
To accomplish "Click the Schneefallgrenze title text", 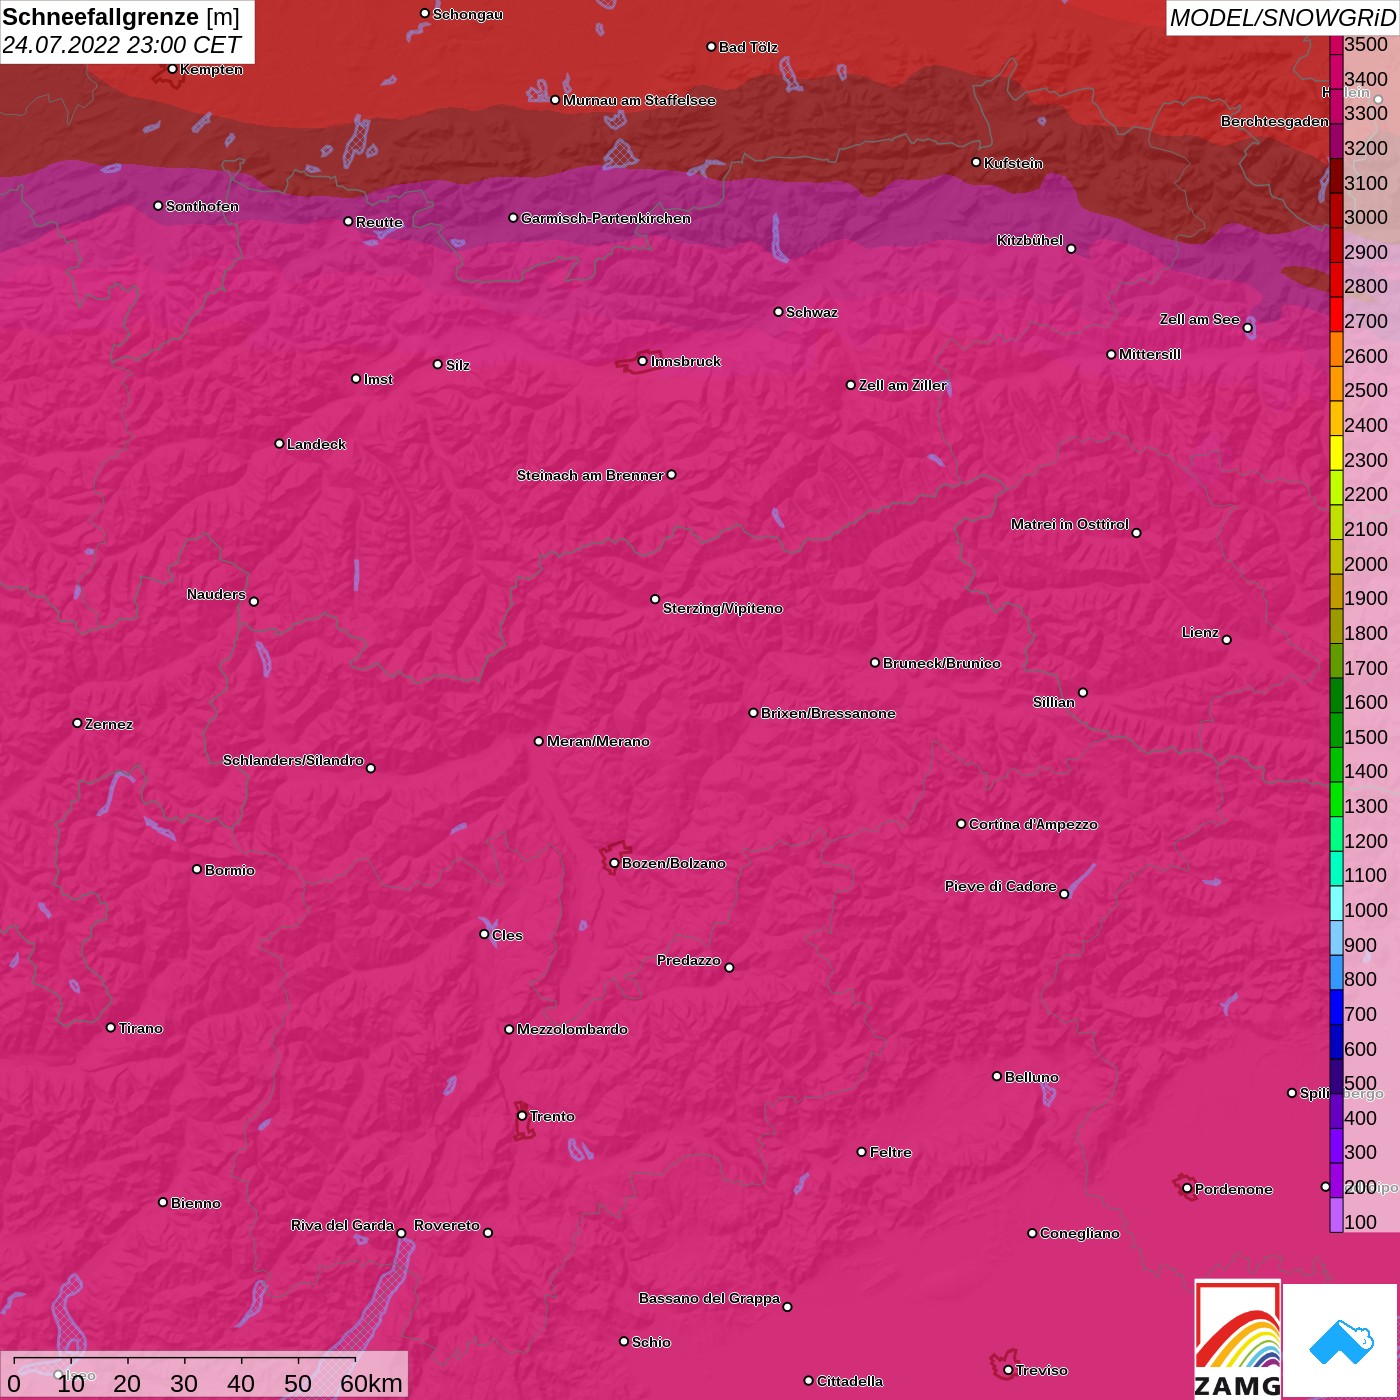I will [x=100, y=17].
